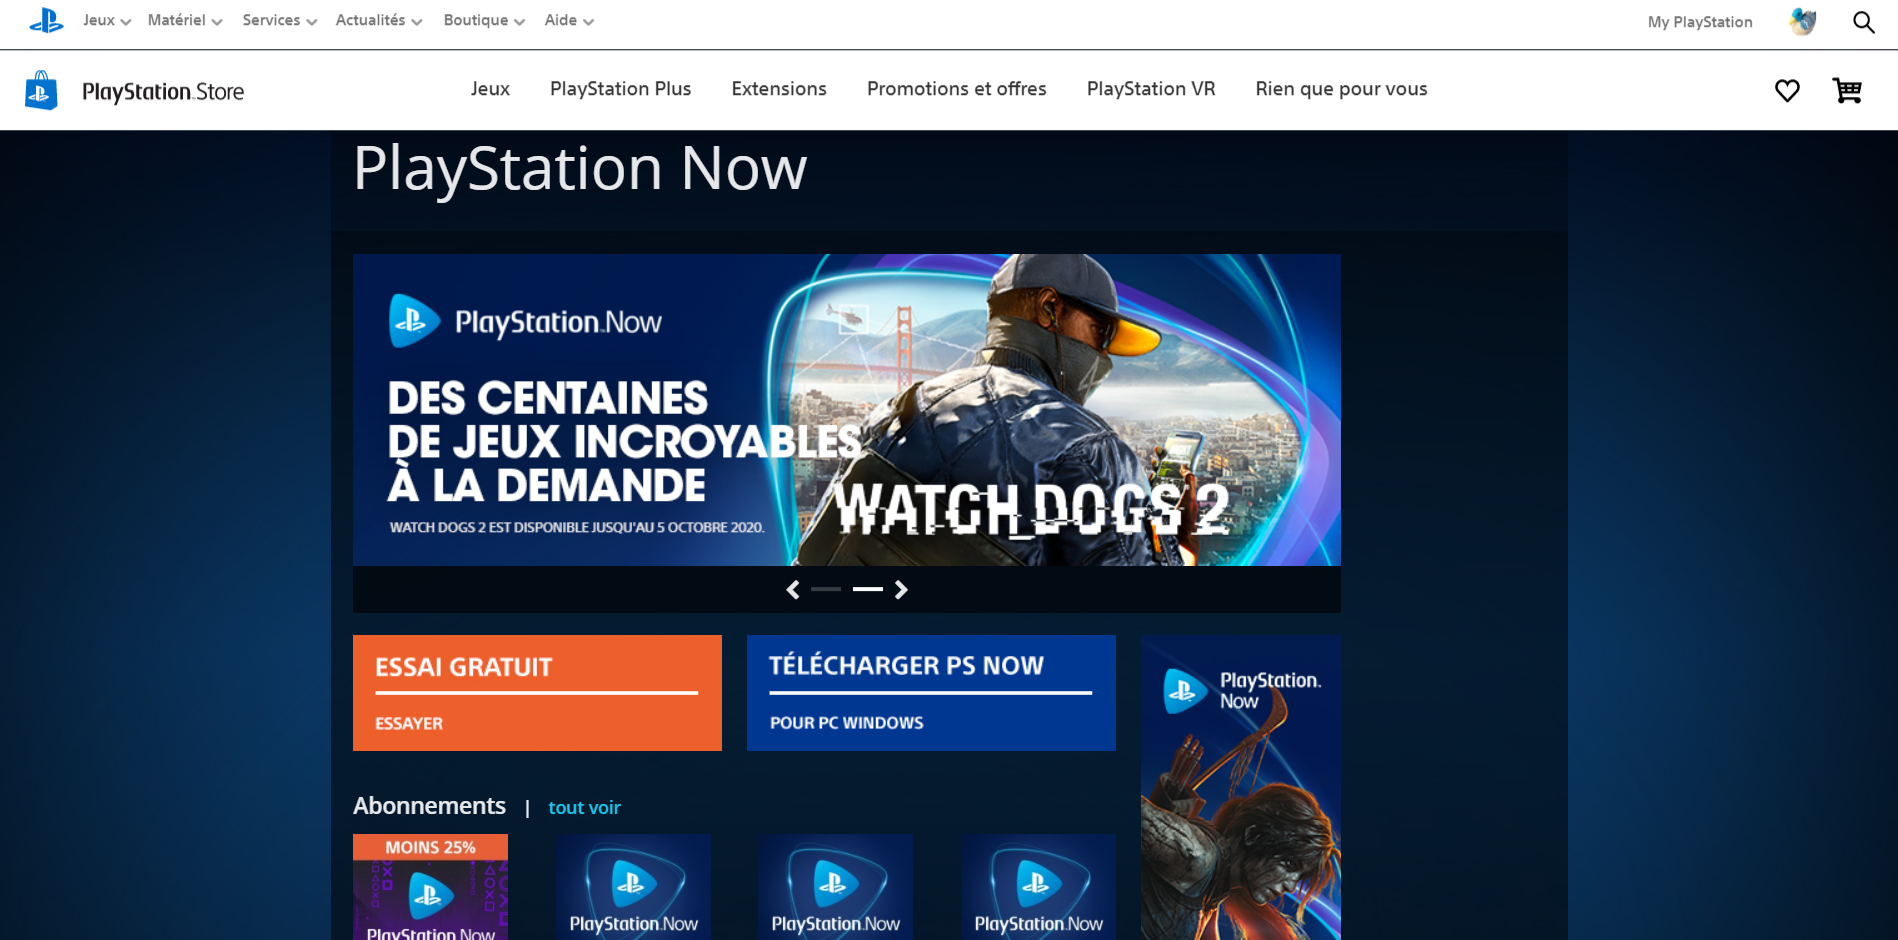Viewport: 1898px width, 940px height.
Task: Expand the Matériel dropdown menu
Action: tap(185, 21)
